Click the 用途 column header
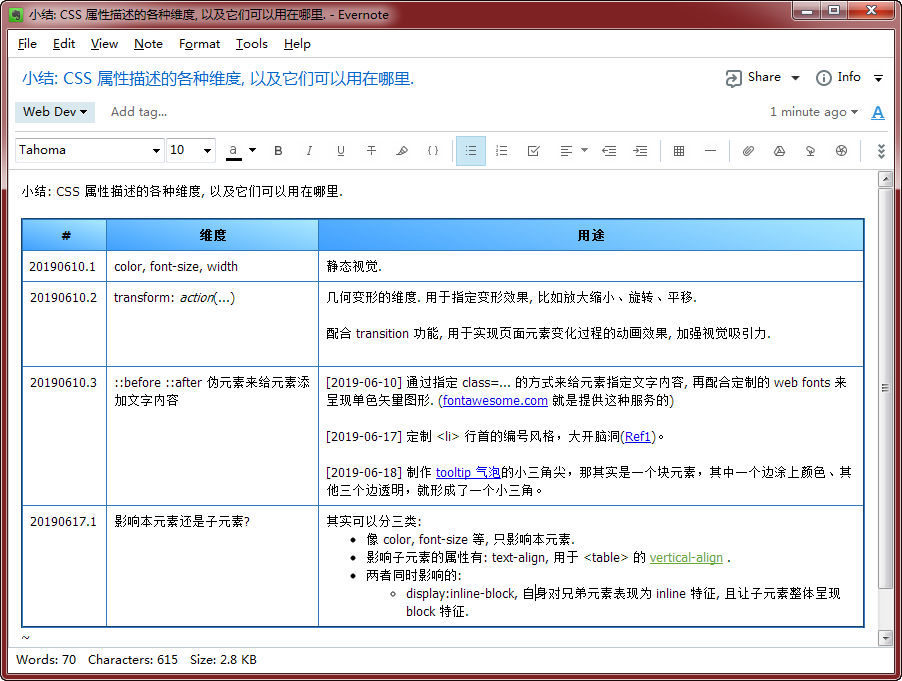This screenshot has width=902, height=681. click(x=591, y=235)
